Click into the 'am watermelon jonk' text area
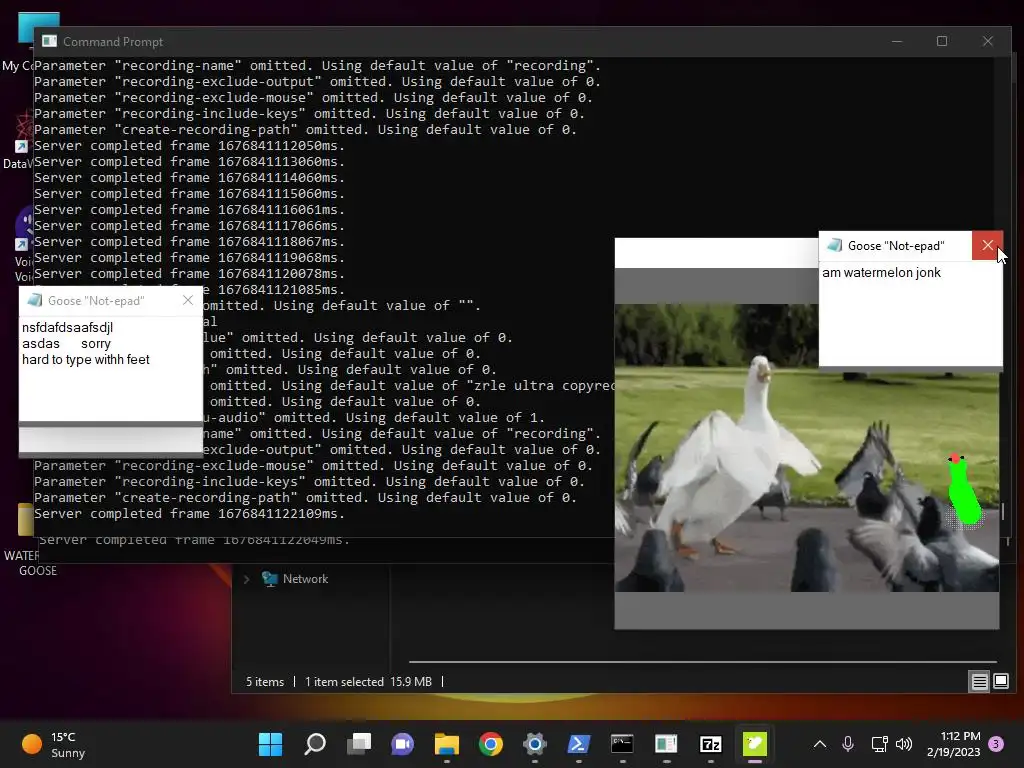This screenshot has width=1024, height=768. pyautogui.click(x=910, y=313)
